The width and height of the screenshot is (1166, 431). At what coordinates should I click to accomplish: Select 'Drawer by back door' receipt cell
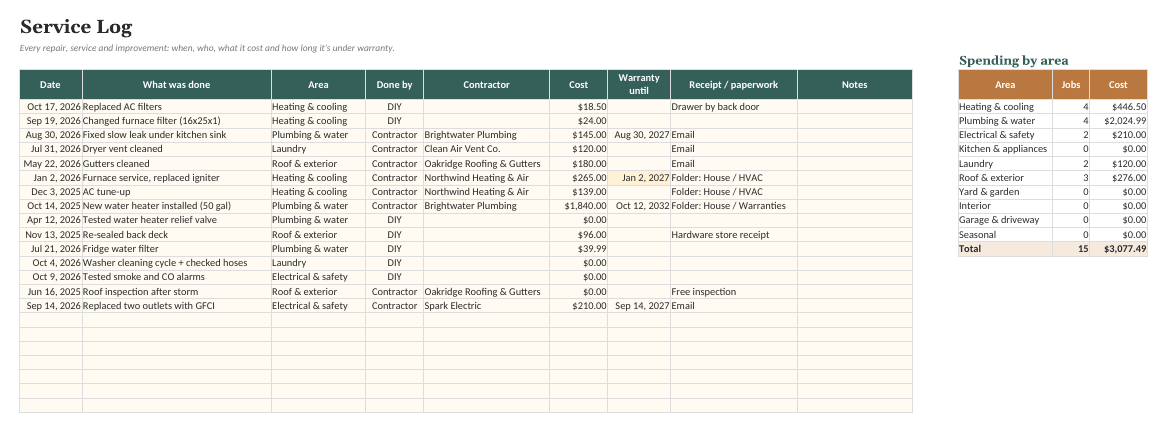coord(733,107)
